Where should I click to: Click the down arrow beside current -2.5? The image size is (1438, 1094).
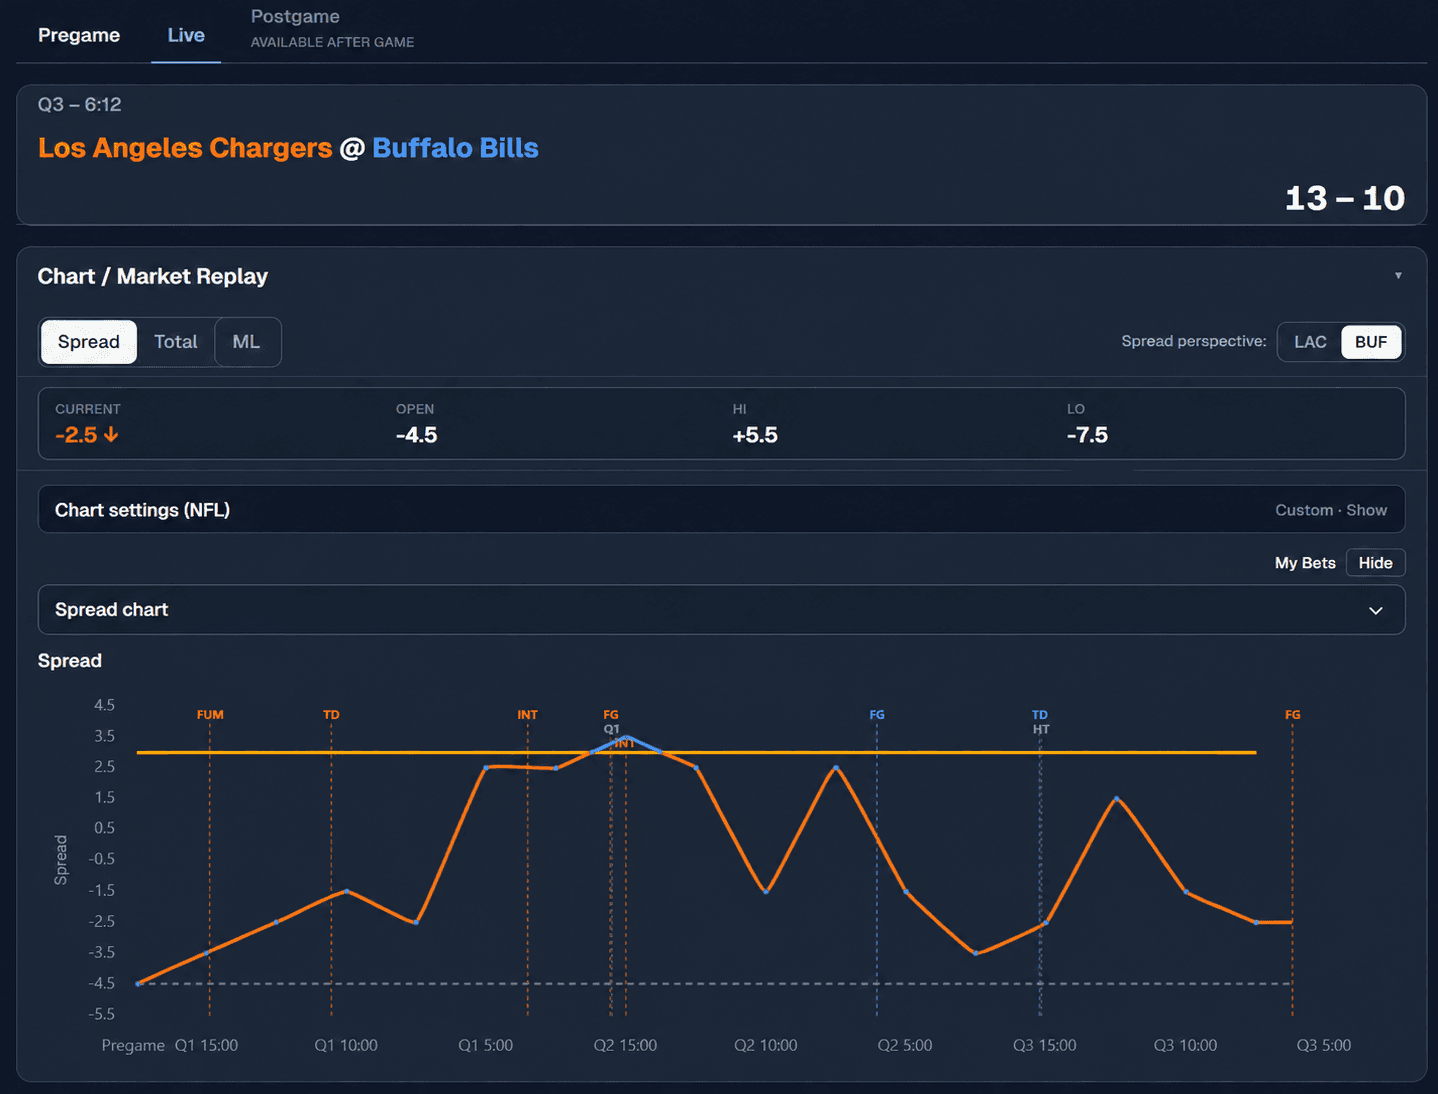pyautogui.click(x=111, y=435)
